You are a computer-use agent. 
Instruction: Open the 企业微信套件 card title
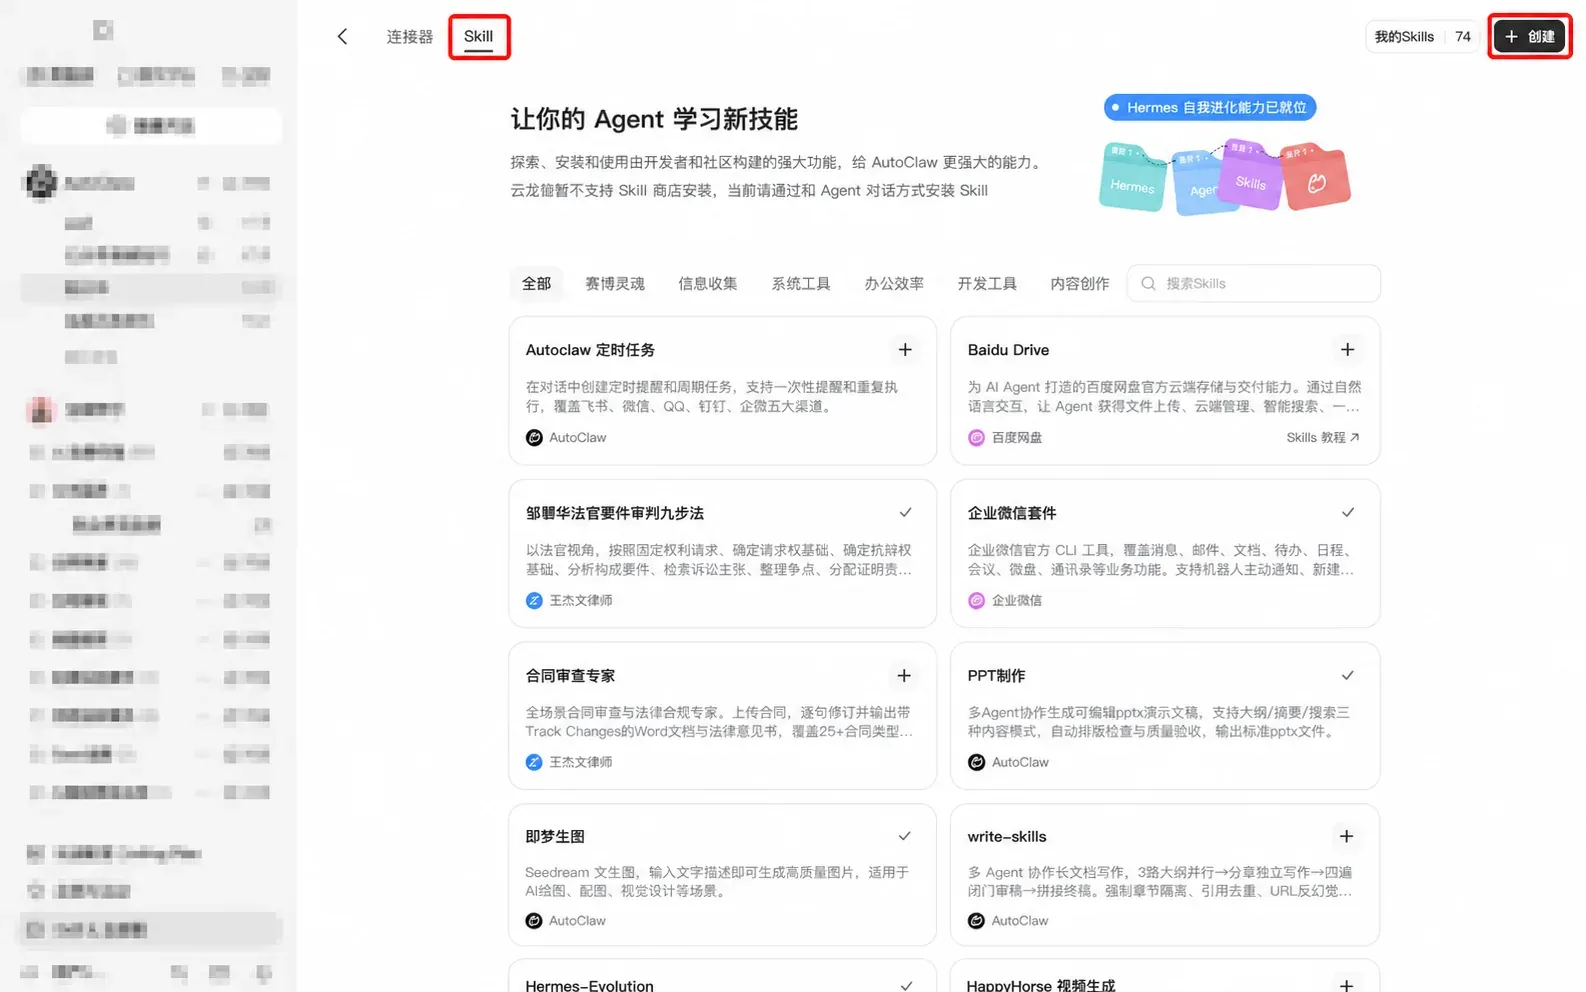click(1012, 513)
